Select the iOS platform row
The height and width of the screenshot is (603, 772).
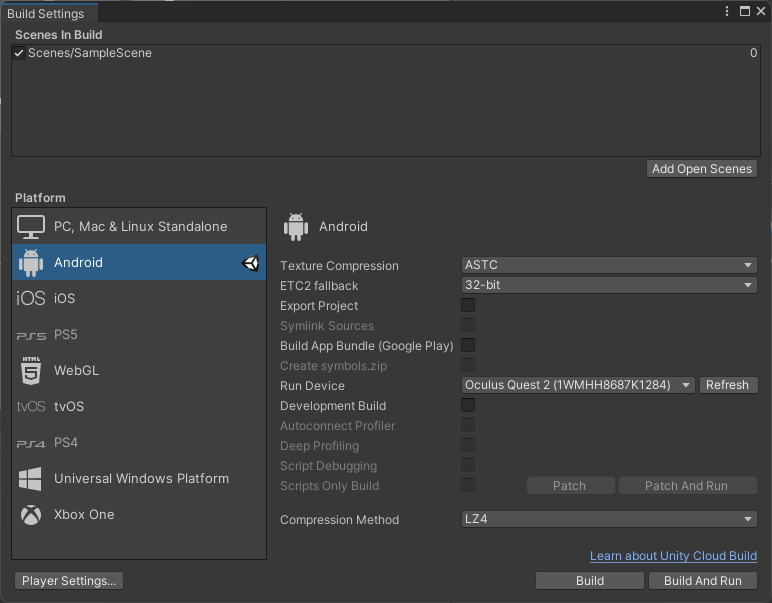pos(139,298)
